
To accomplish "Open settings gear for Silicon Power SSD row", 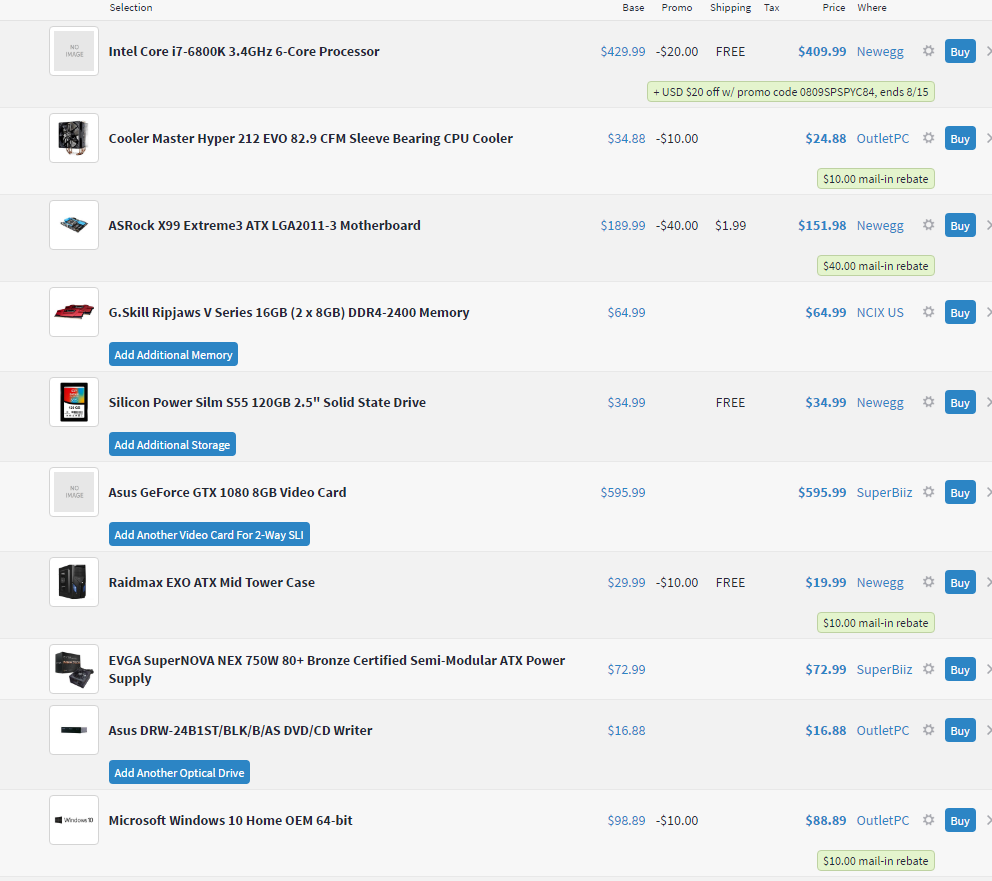I will [928, 402].
